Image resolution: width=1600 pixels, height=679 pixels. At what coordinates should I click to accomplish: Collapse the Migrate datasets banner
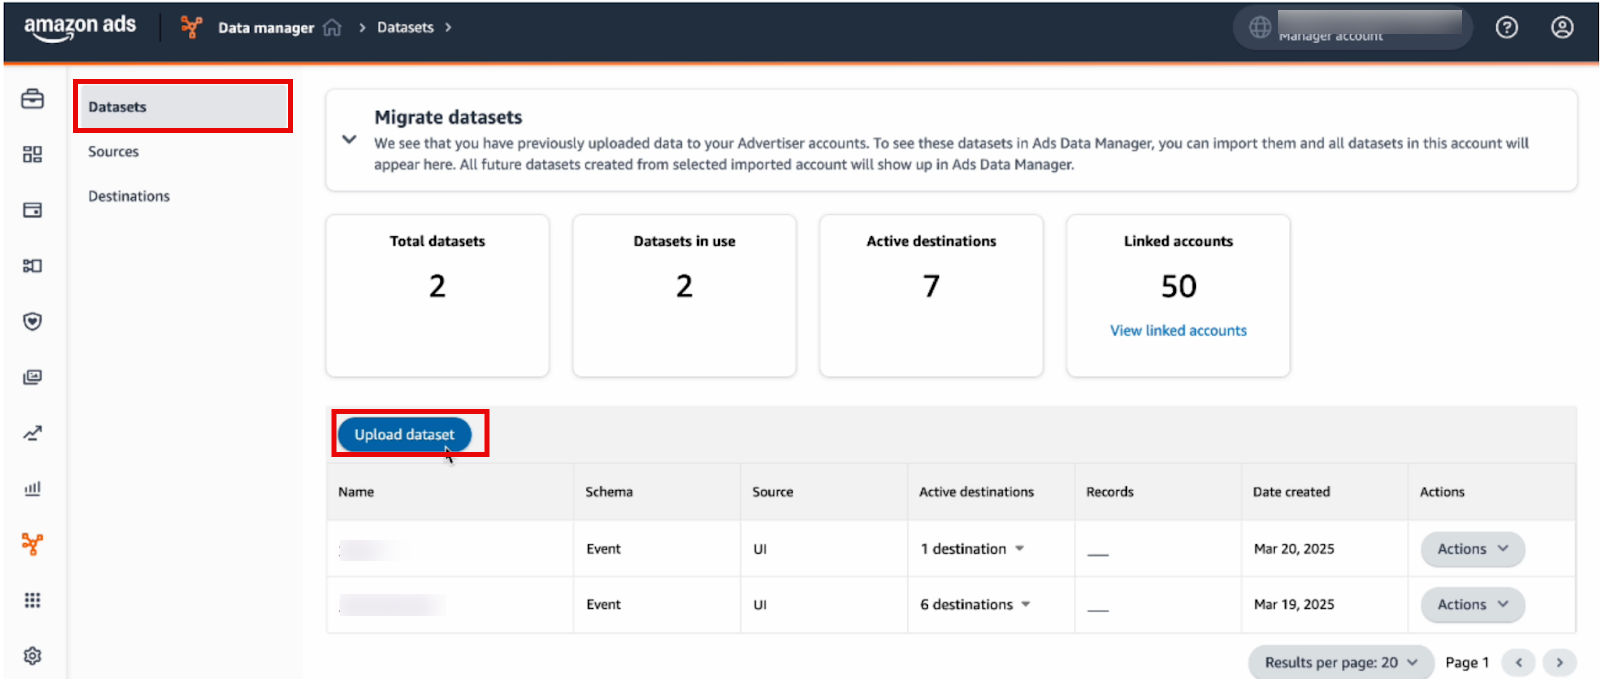point(349,139)
